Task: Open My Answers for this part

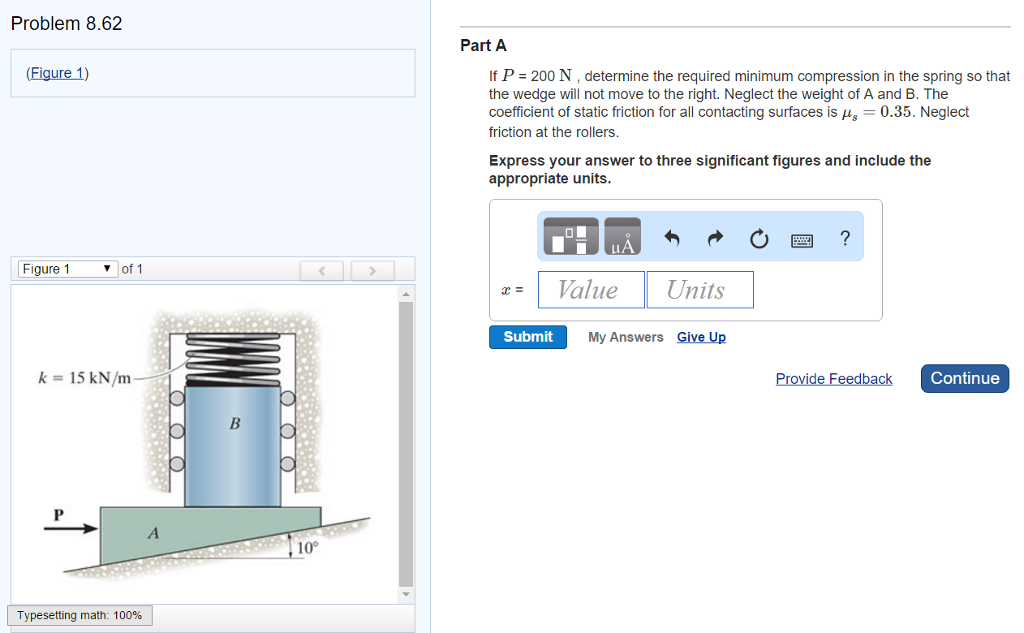Action: pyautogui.click(x=625, y=337)
